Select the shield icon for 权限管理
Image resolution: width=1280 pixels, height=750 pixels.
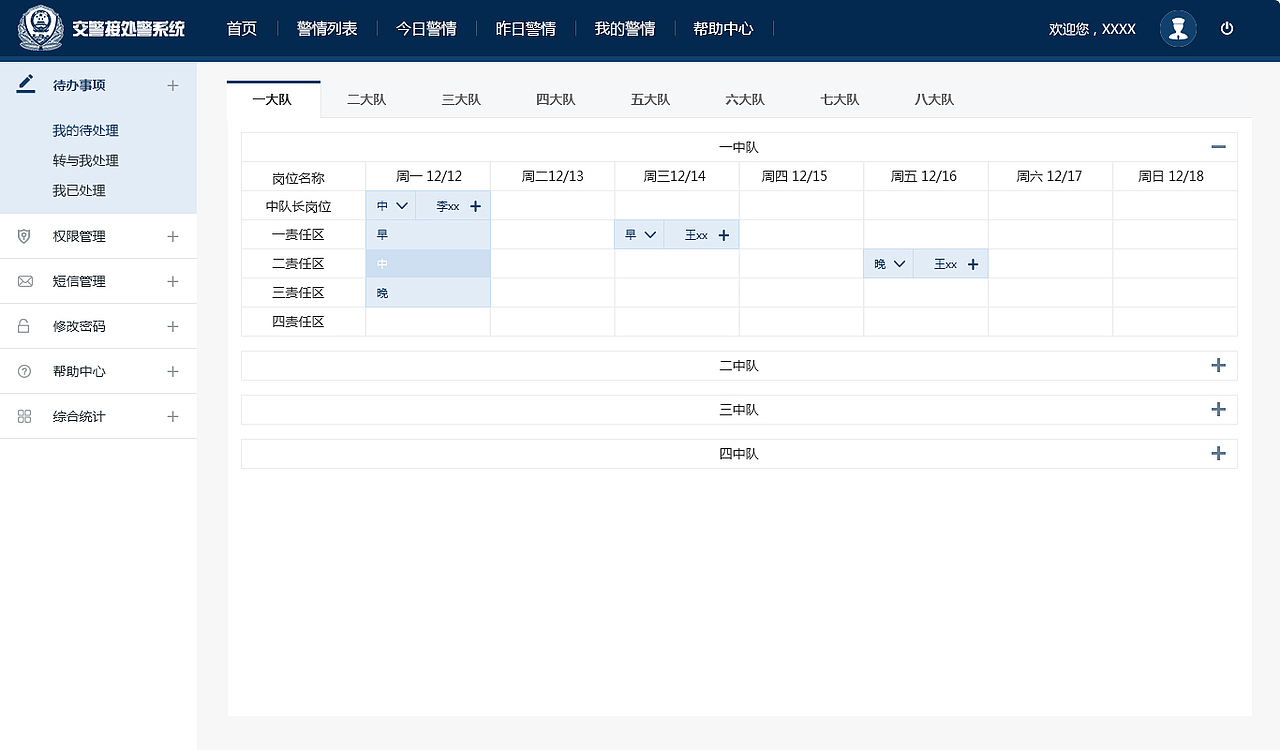[23, 236]
